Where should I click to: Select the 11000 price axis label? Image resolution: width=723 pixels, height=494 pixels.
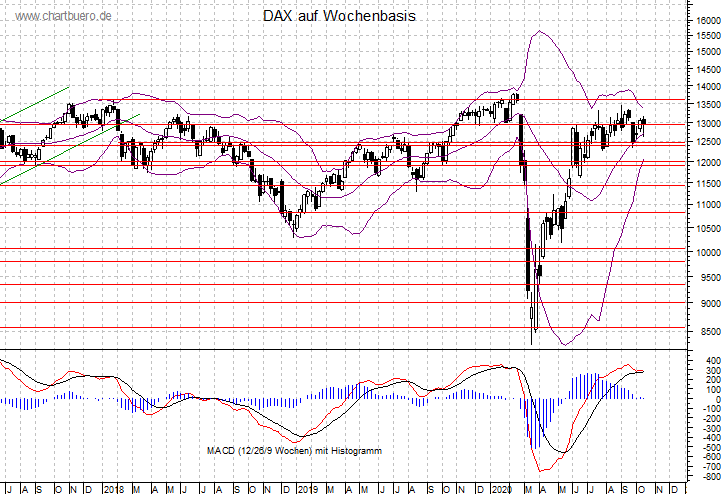(x=709, y=205)
